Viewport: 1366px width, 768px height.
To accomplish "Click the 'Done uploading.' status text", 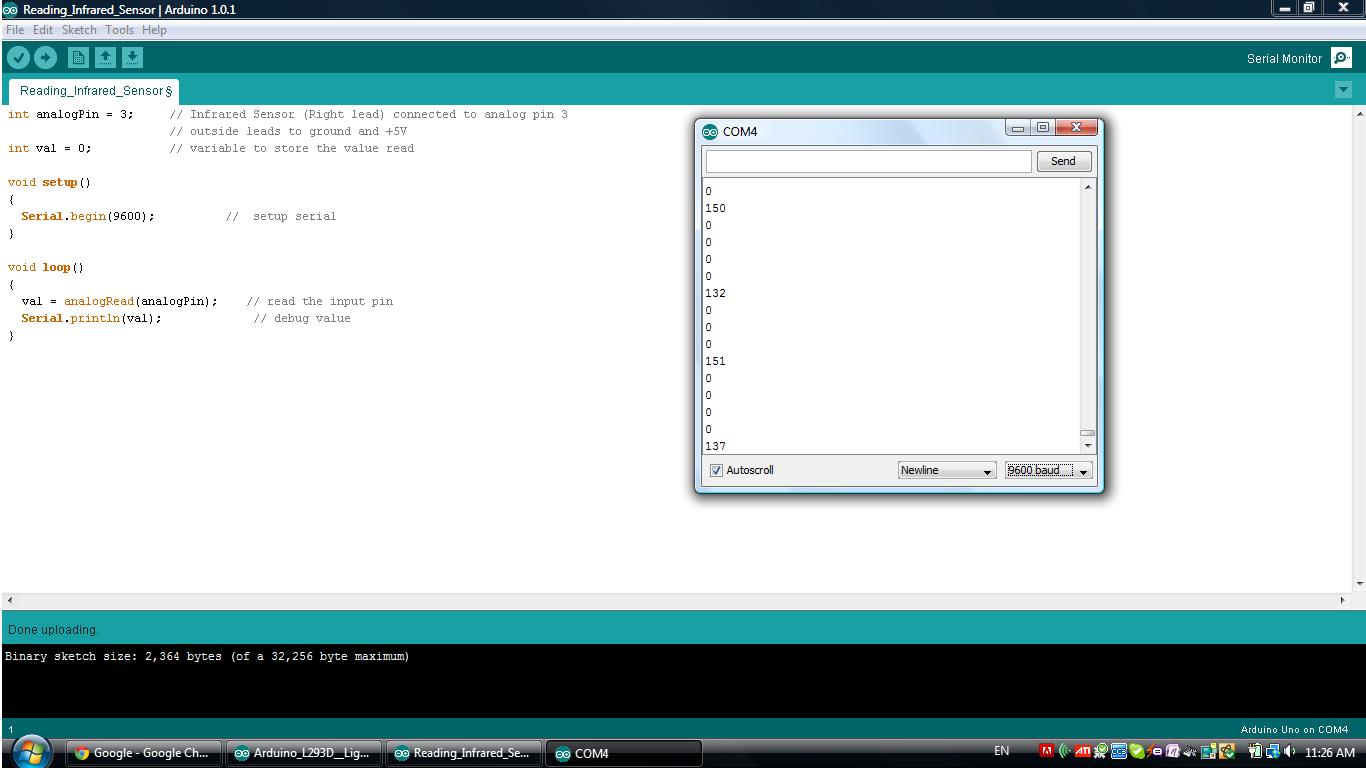I will point(53,630).
